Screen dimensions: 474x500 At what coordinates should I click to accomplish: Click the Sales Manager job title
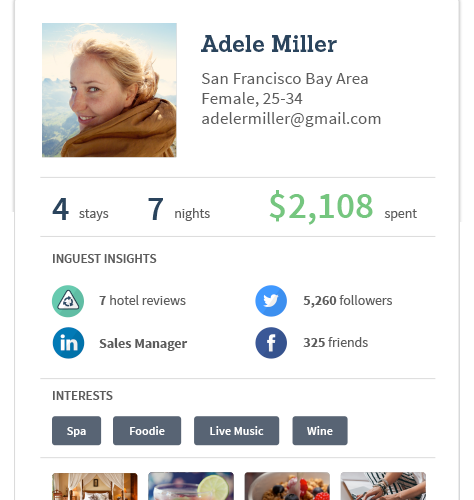pyautogui.click(x=143, y=344)
